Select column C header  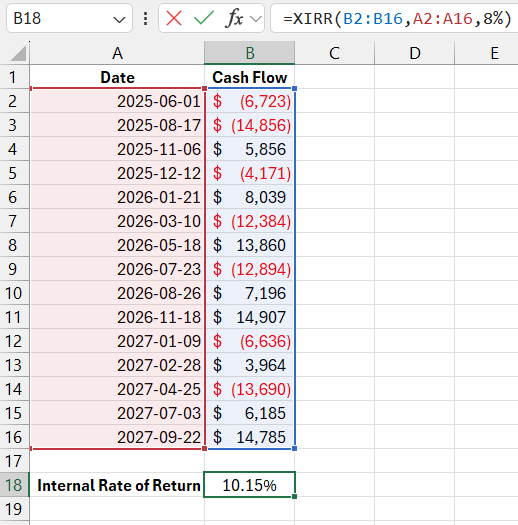tap(335, 53)
